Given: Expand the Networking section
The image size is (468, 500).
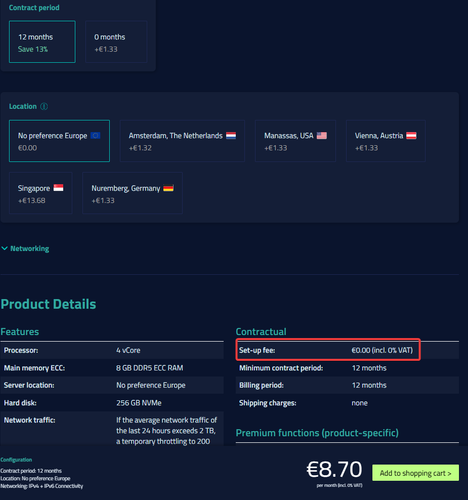Looking at the screenshot, I should coord(30,249).
